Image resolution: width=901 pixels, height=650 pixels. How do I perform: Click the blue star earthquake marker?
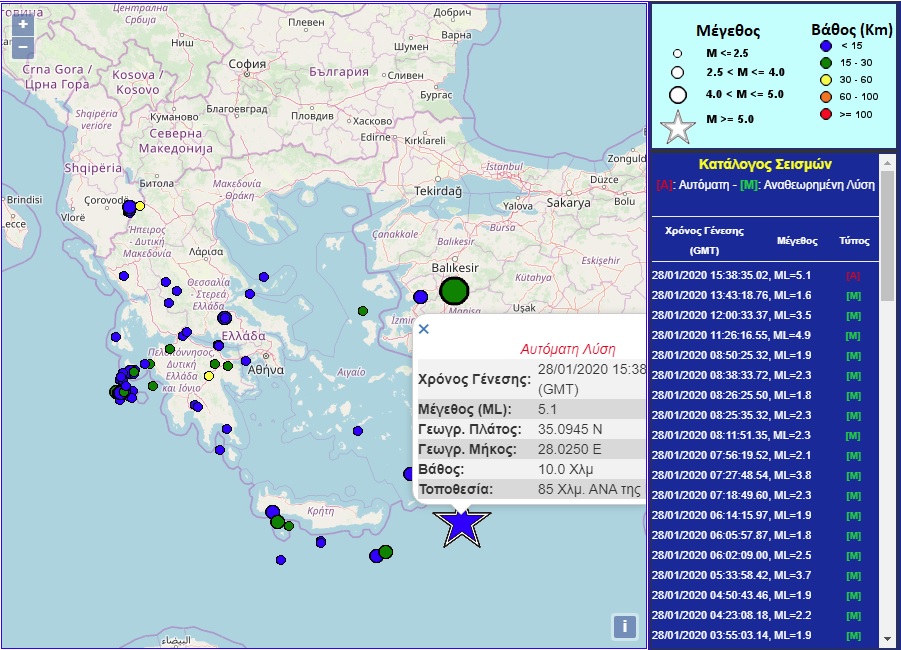tap(461, 524)
